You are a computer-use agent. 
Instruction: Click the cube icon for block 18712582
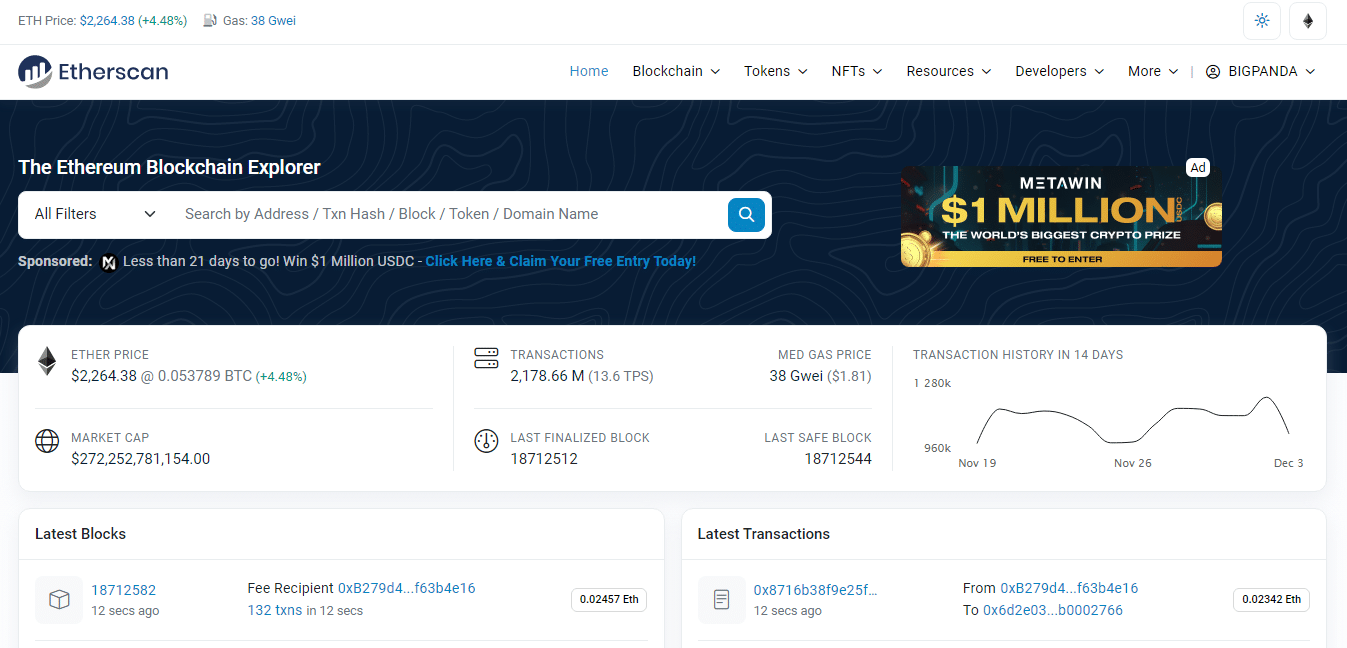click(x=58, y=599)
